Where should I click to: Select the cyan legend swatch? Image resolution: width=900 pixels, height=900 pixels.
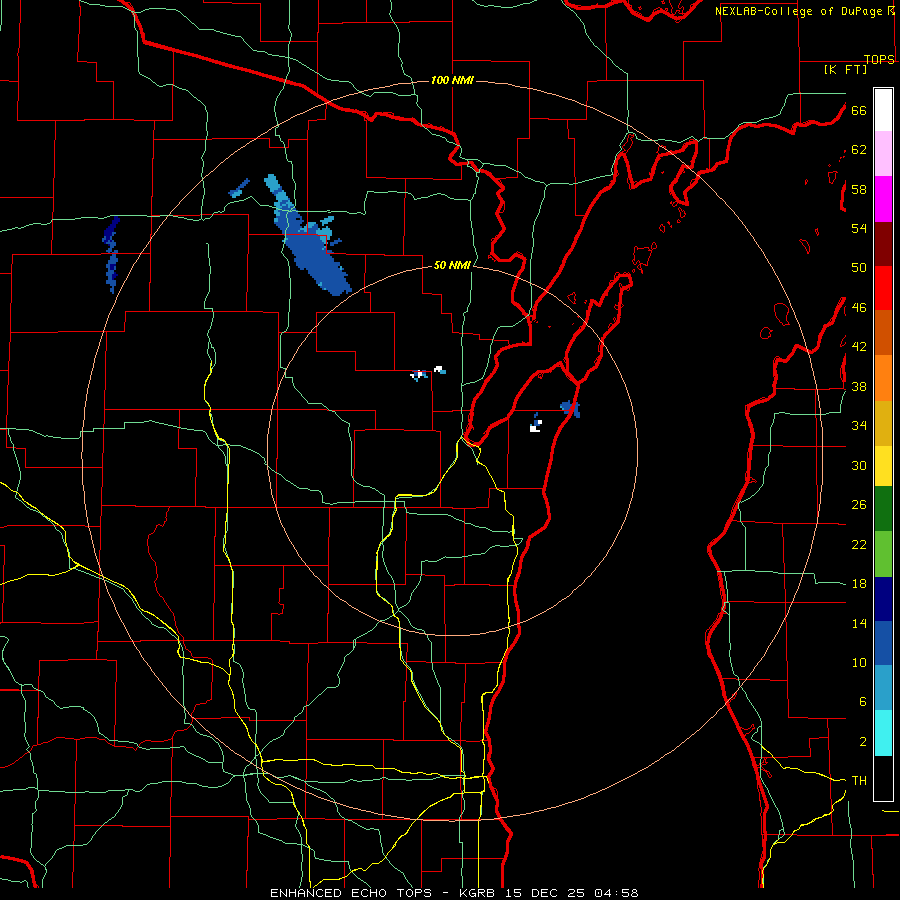coord(883,734)
